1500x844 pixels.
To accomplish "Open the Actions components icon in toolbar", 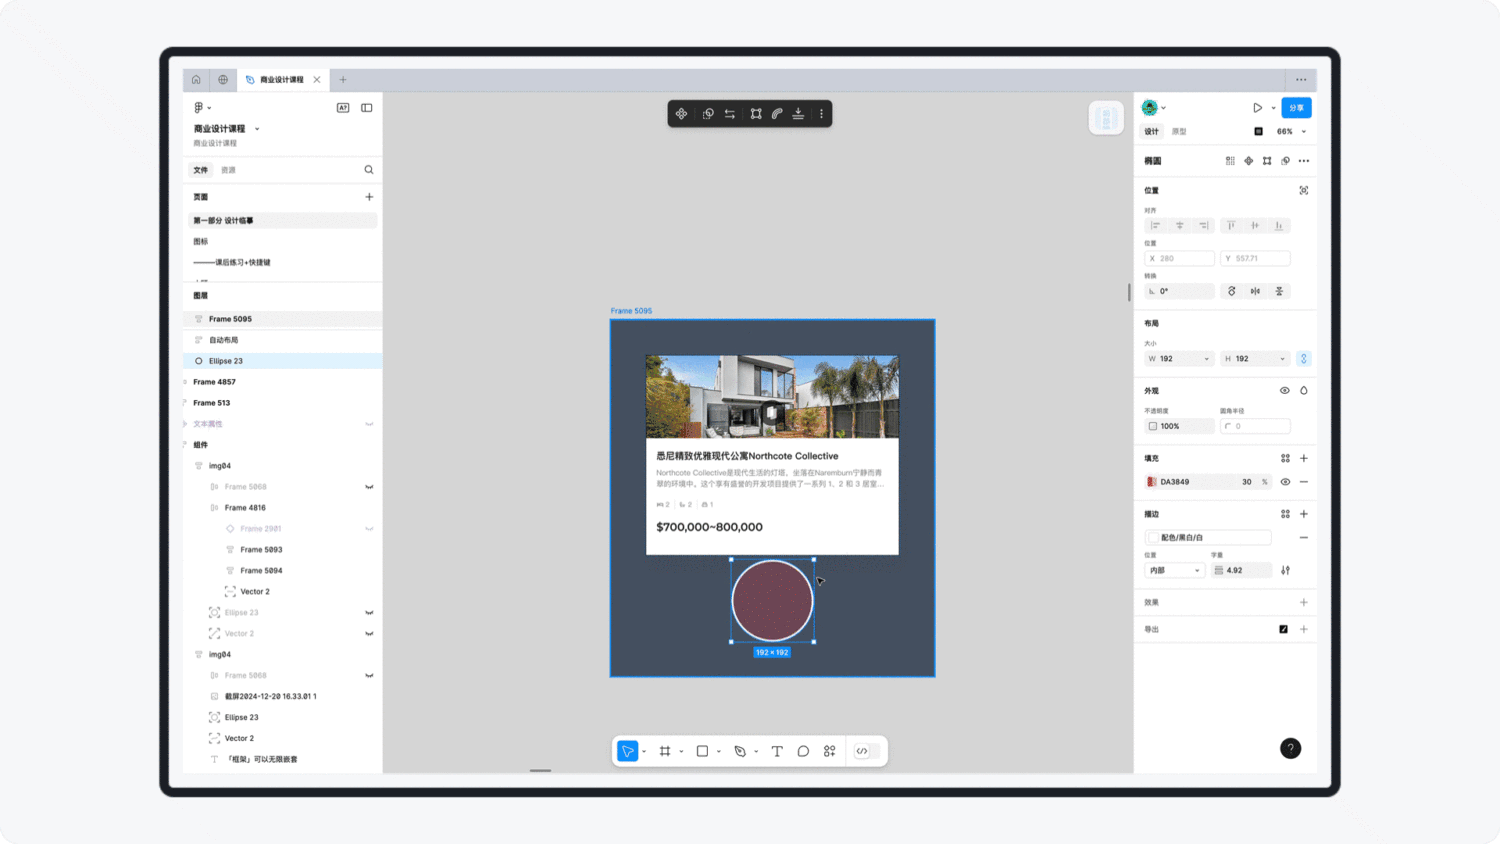I will pyautogui.click(x=830, y=751).
